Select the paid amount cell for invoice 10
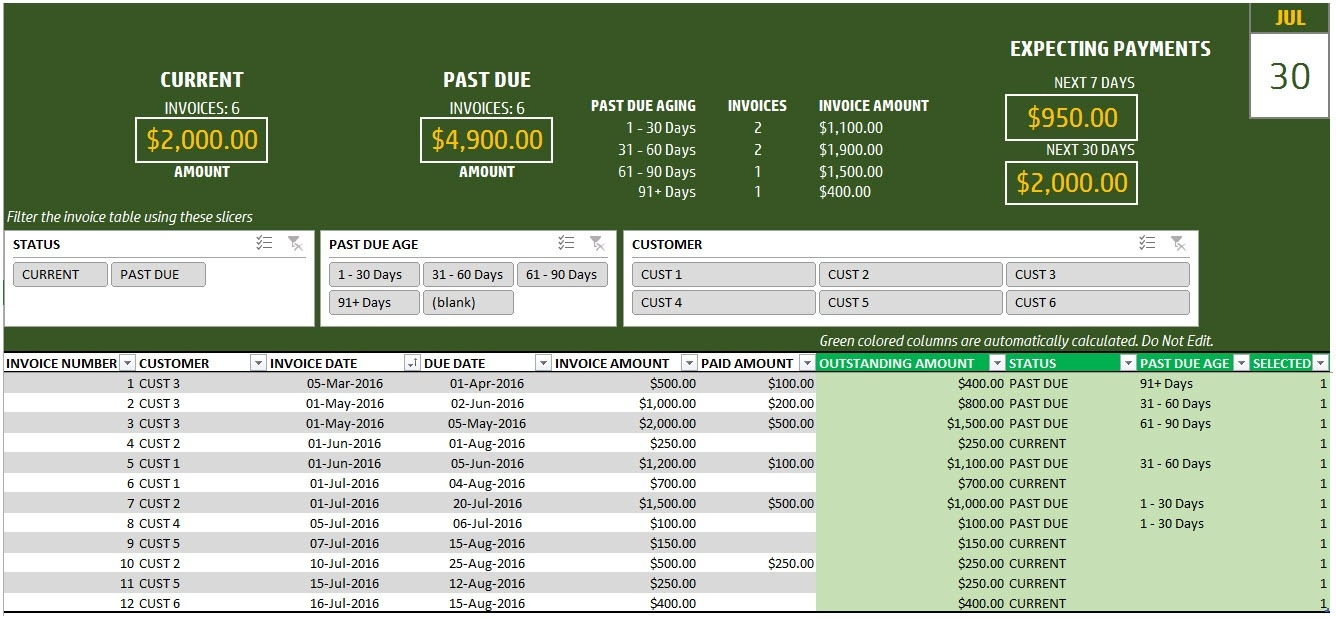Viewport: 1336px width, 619px height. click(x=757, y=563)
